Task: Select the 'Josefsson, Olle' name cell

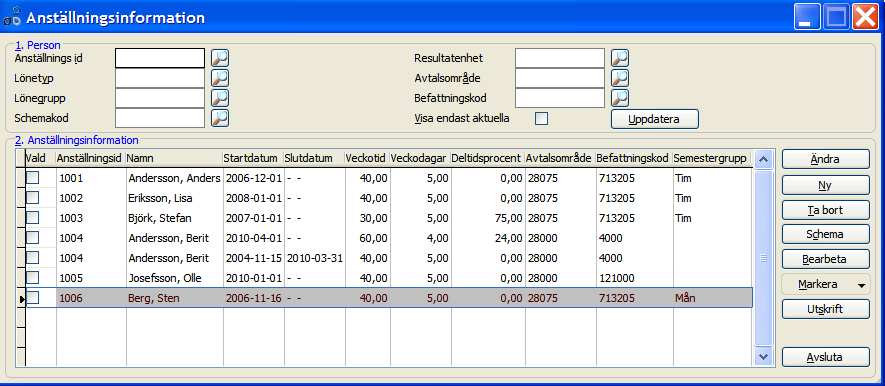Action: point(174,278)
